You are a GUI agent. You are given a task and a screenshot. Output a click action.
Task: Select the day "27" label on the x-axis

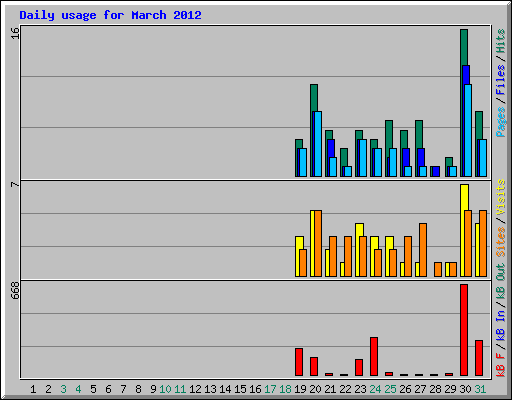420,389
